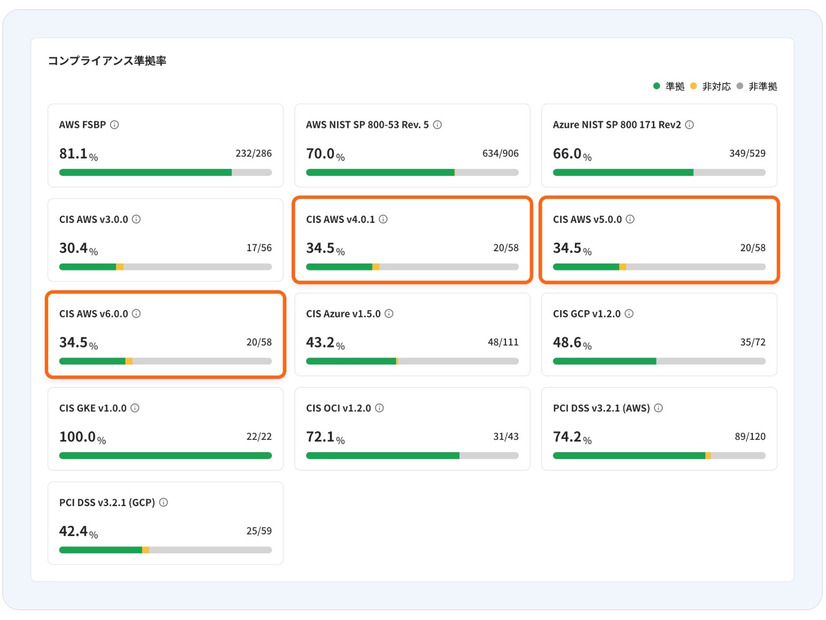Toggle the green 準拠 legend item
The width and height of the screenshot is (826, 620).
click(x=669, y=87)
